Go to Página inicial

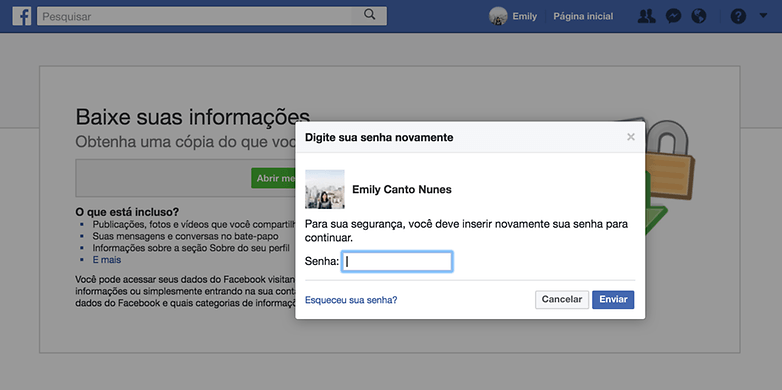click(583, 16)
